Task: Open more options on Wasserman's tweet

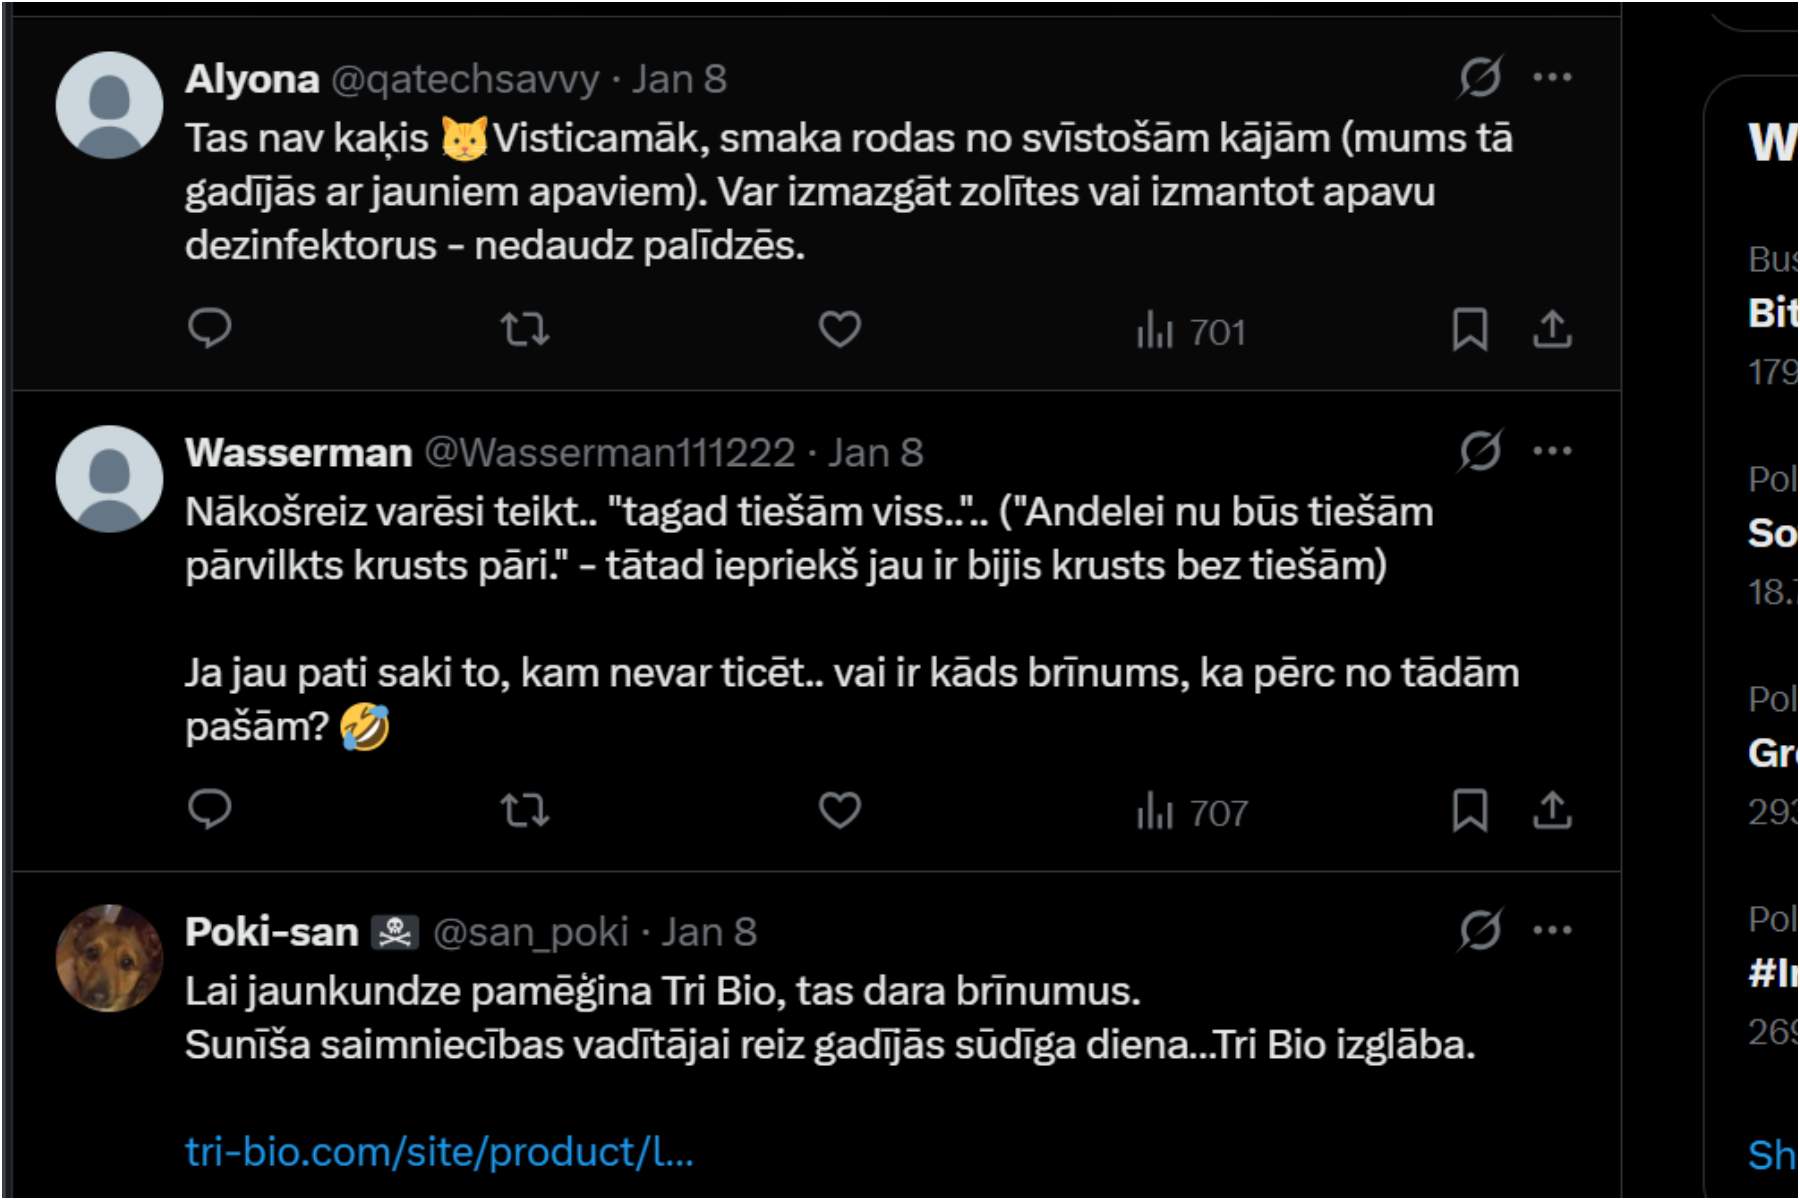Action: click(1552, 451)
